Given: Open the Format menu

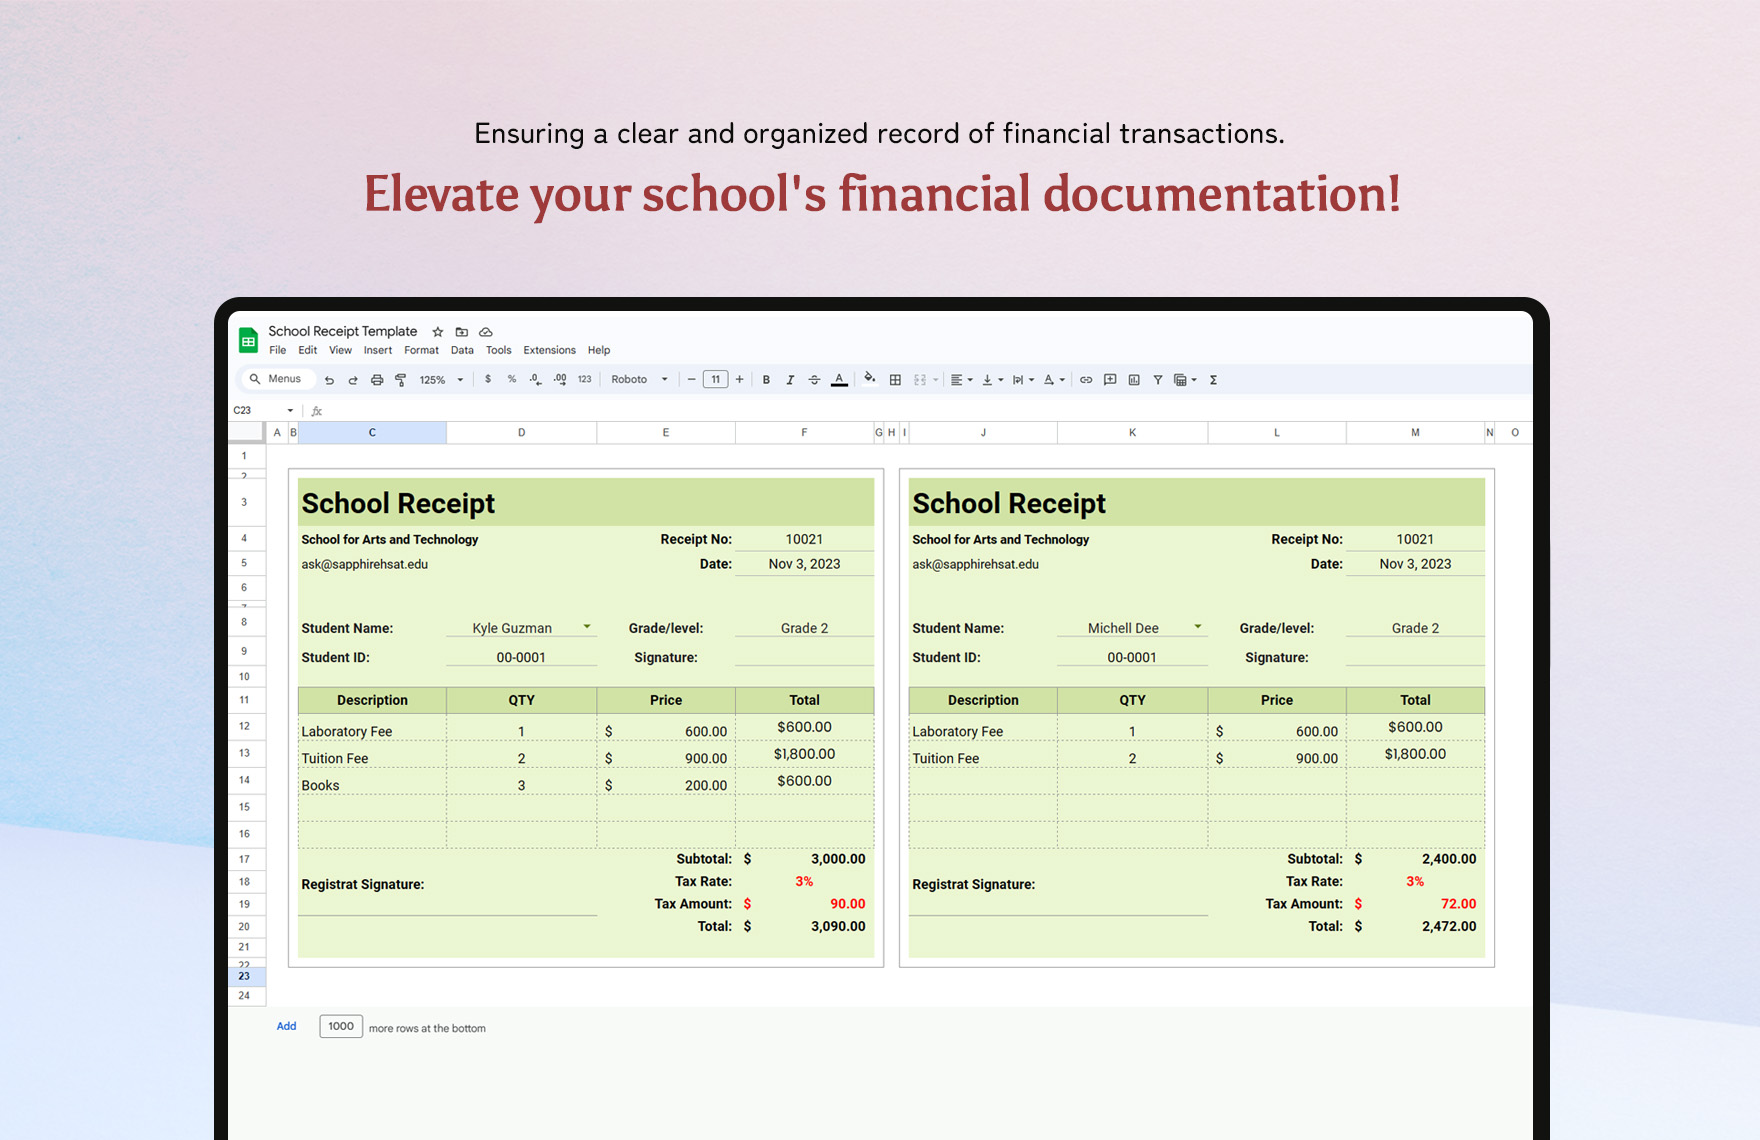Looking at the screenshot, I should tap(421, 350).
